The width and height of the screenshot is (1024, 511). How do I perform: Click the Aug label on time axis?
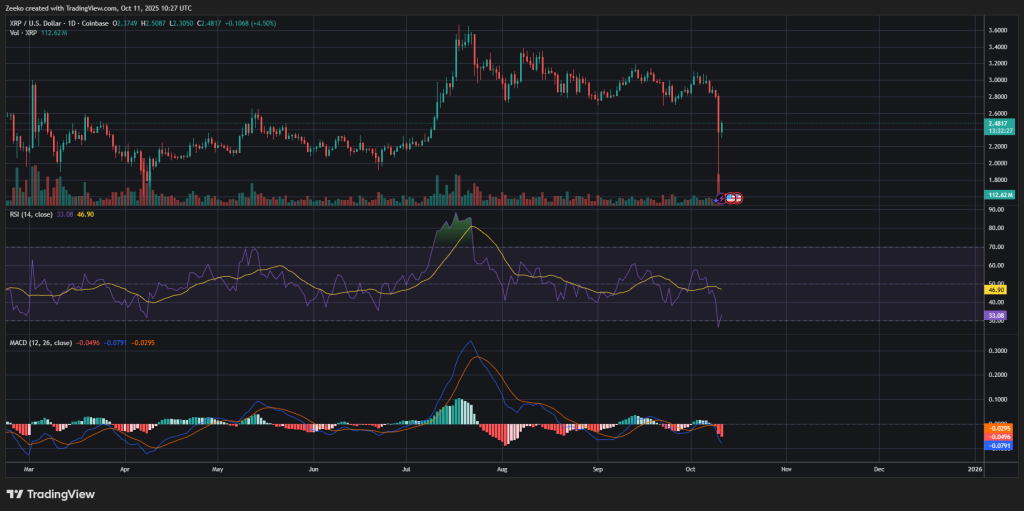503,467
